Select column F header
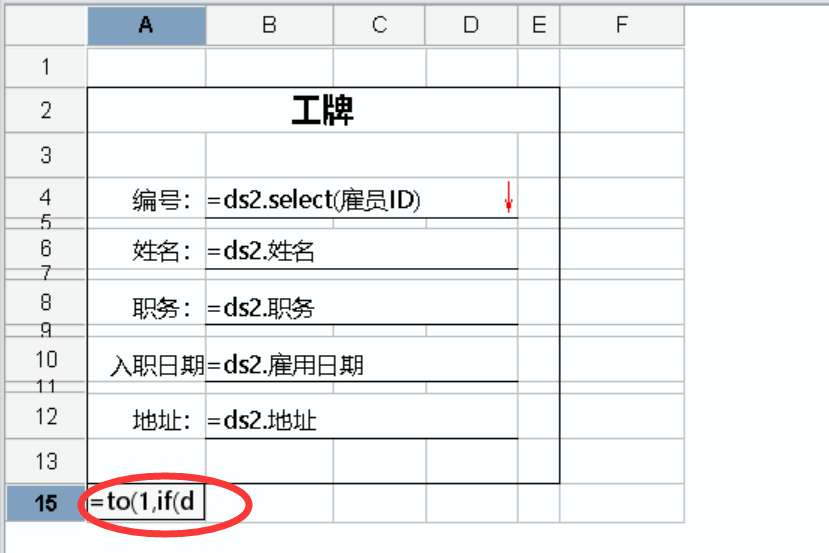This screenshot has height=553, width=829. click(x=621, y=26)
